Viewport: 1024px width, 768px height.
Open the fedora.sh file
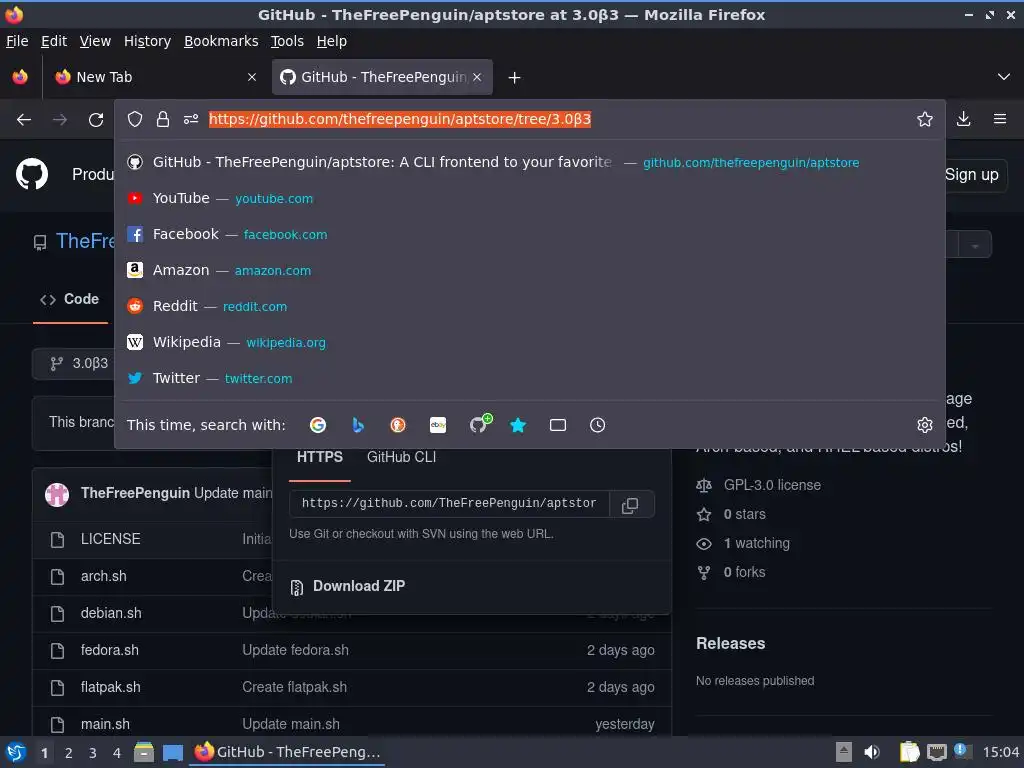pyautogui.click(x=110, y=650)
